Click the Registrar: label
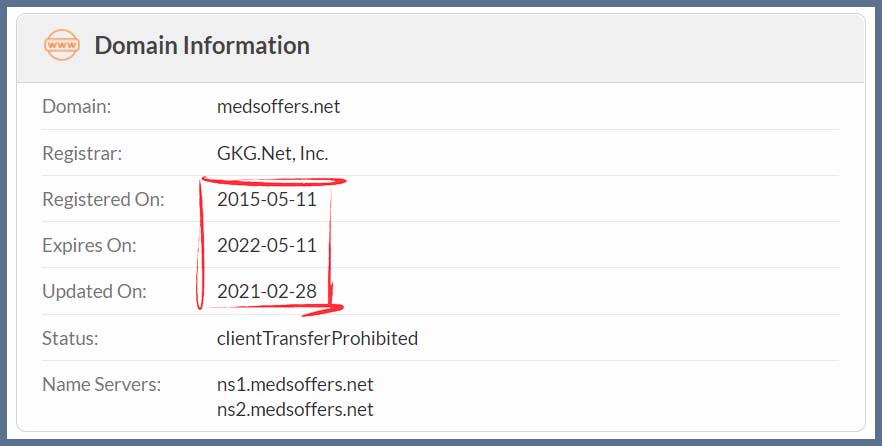The height and width of the screenshot is (446, 882). 82,153
